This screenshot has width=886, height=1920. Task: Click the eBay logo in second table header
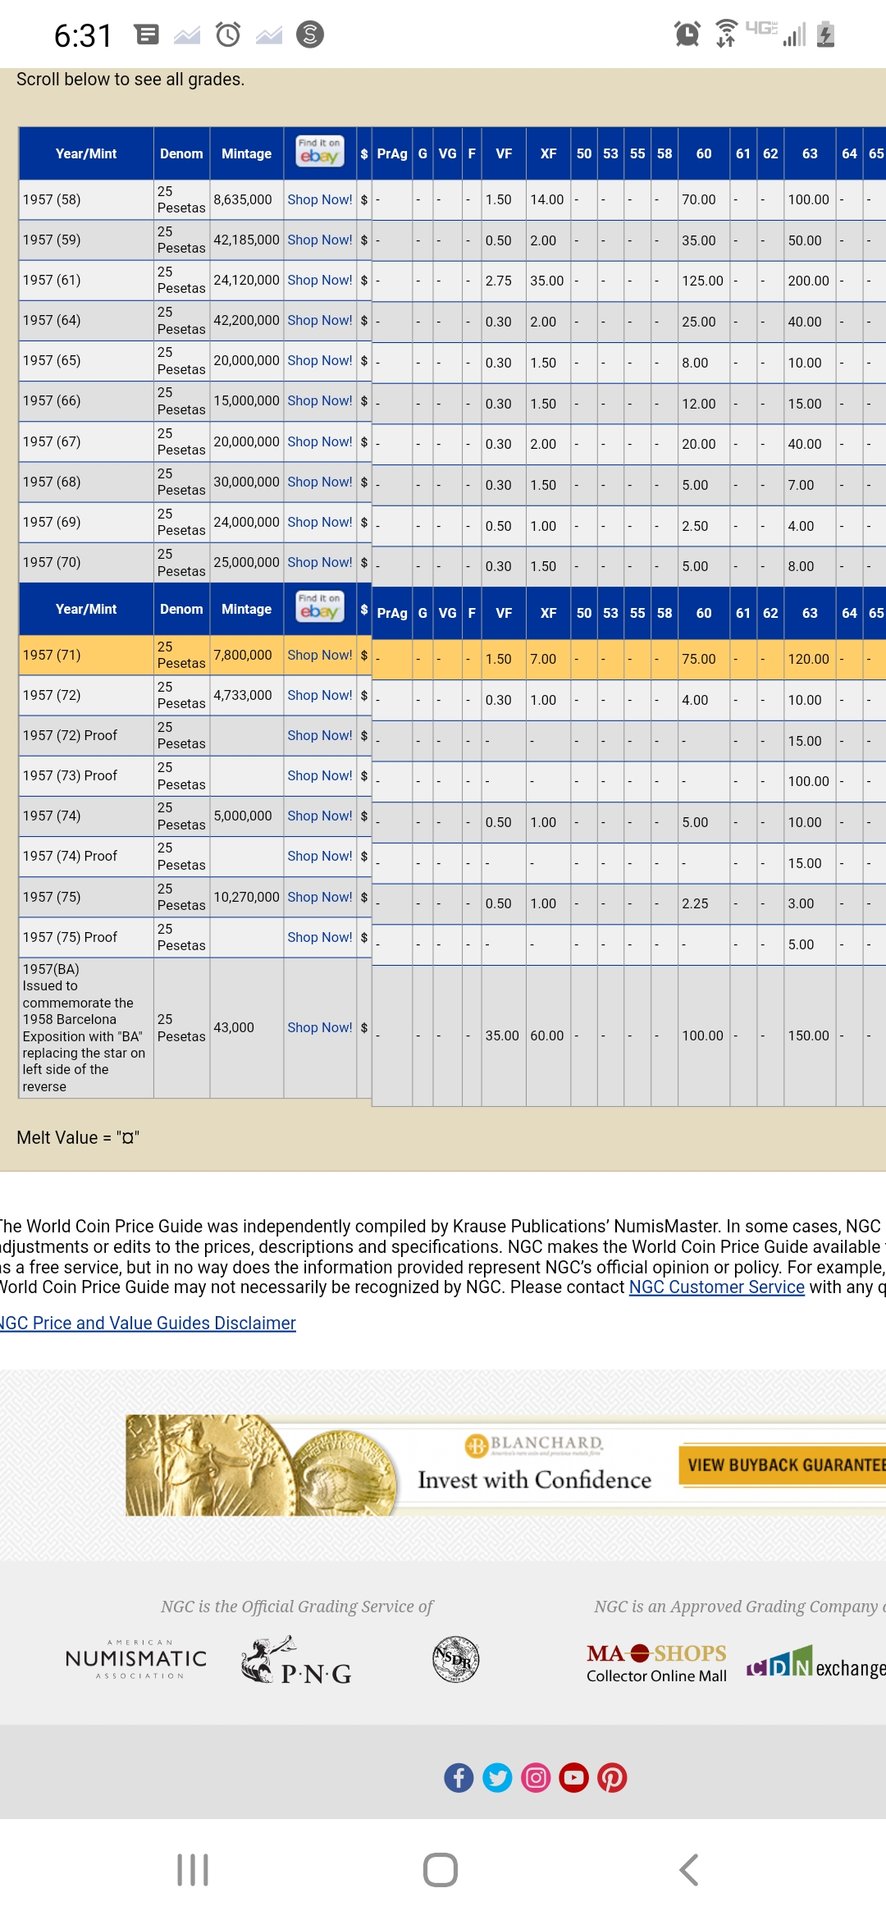pyautogui.click(x=319, y=607)
